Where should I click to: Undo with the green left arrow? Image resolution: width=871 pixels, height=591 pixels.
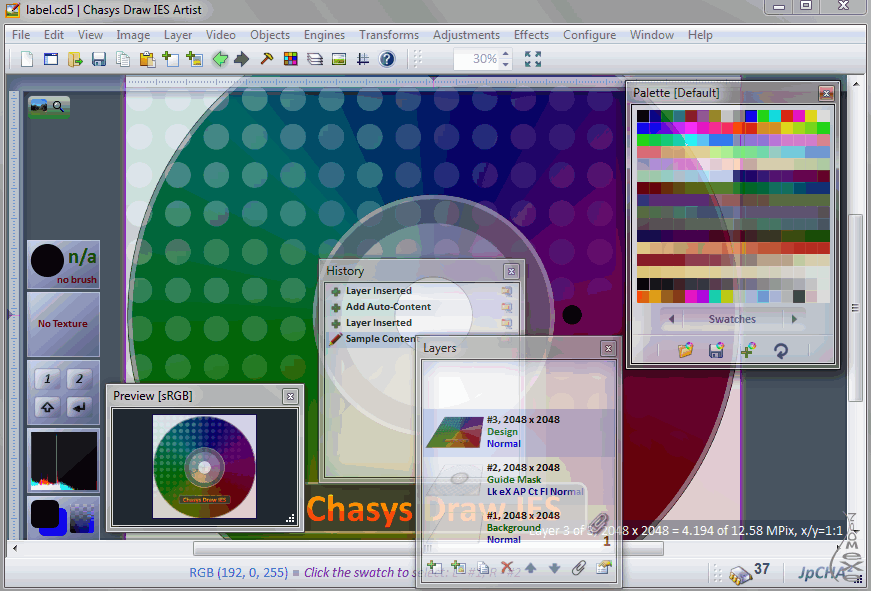pos(220,59)
